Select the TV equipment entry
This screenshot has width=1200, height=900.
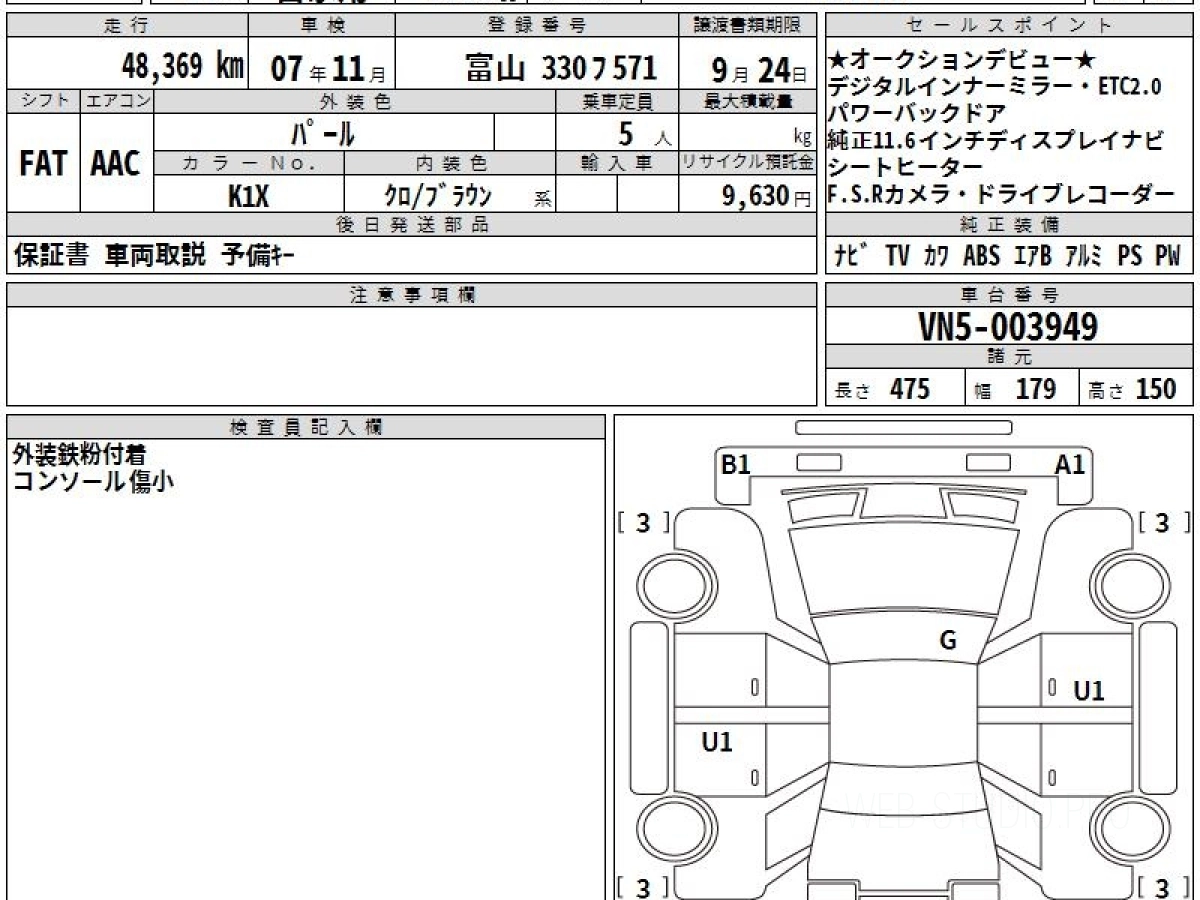897,256
